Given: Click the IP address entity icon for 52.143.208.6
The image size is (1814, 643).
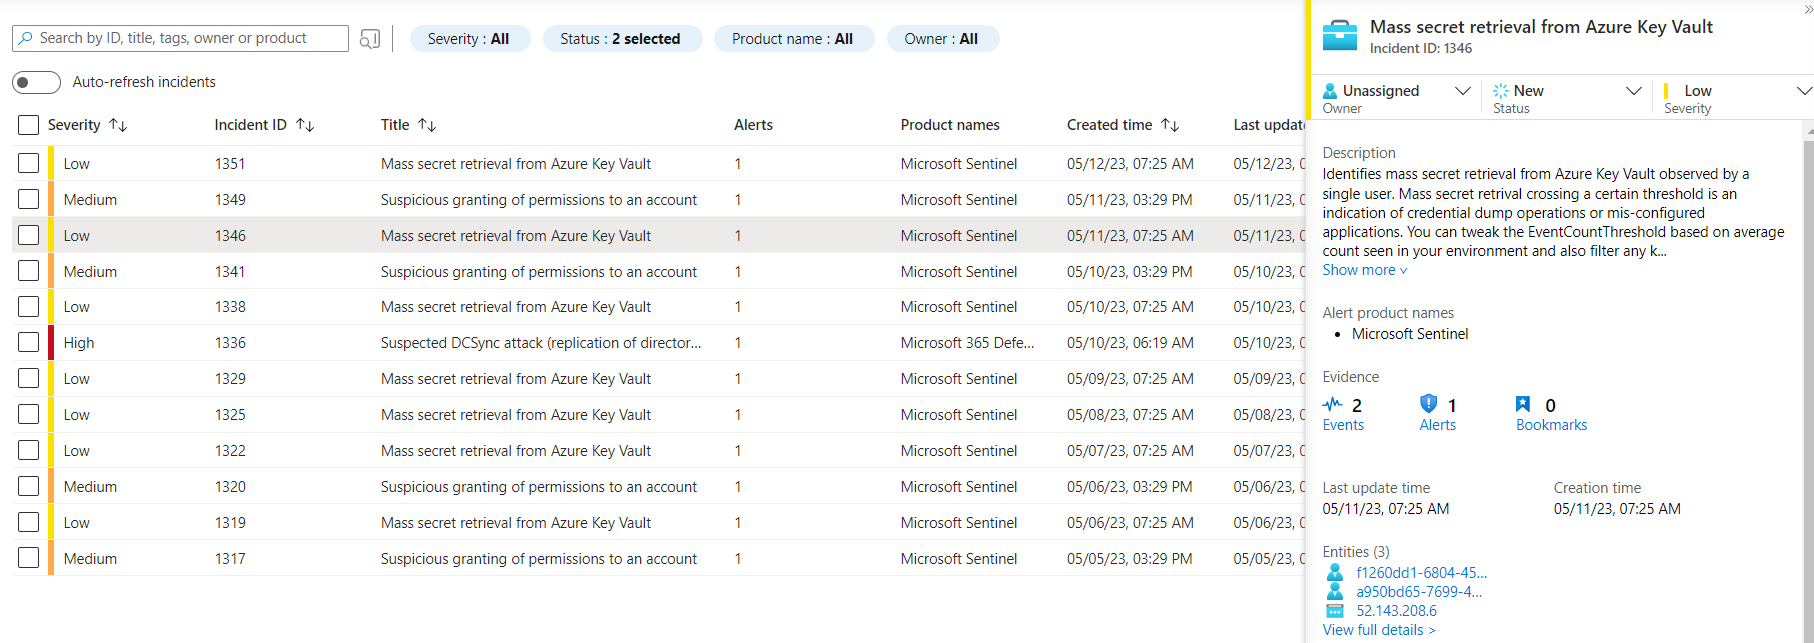Looking at the screenshot, I should click(x=1334, y=611).
